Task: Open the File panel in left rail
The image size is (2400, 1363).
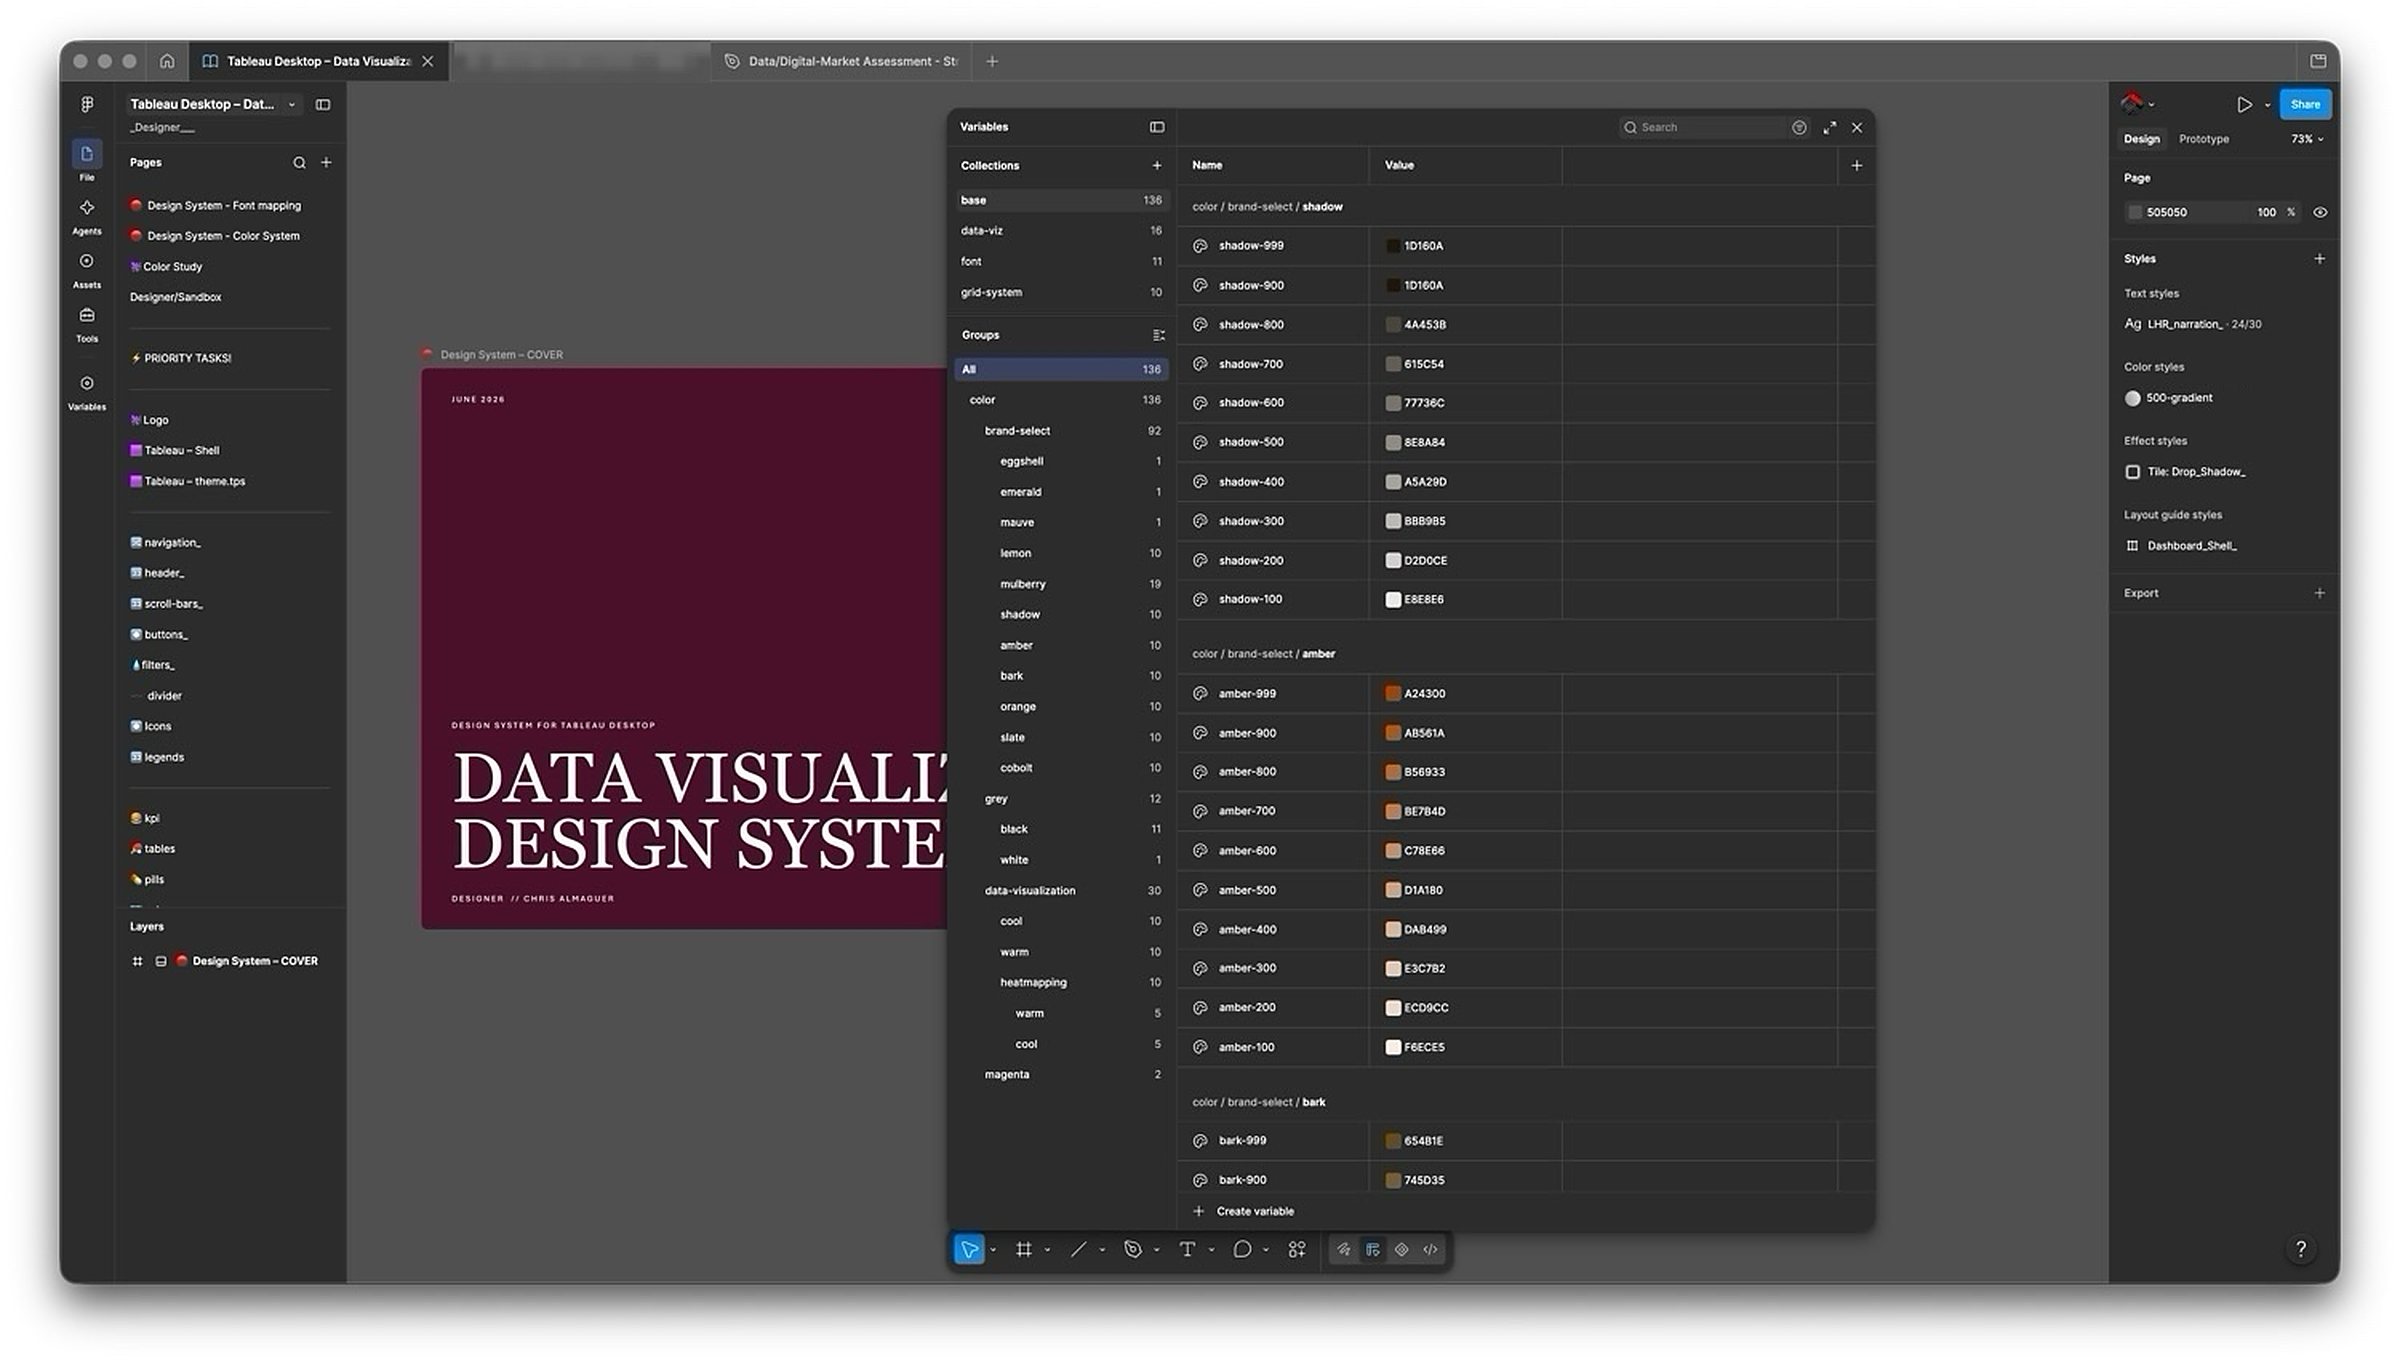Action: 87,160
